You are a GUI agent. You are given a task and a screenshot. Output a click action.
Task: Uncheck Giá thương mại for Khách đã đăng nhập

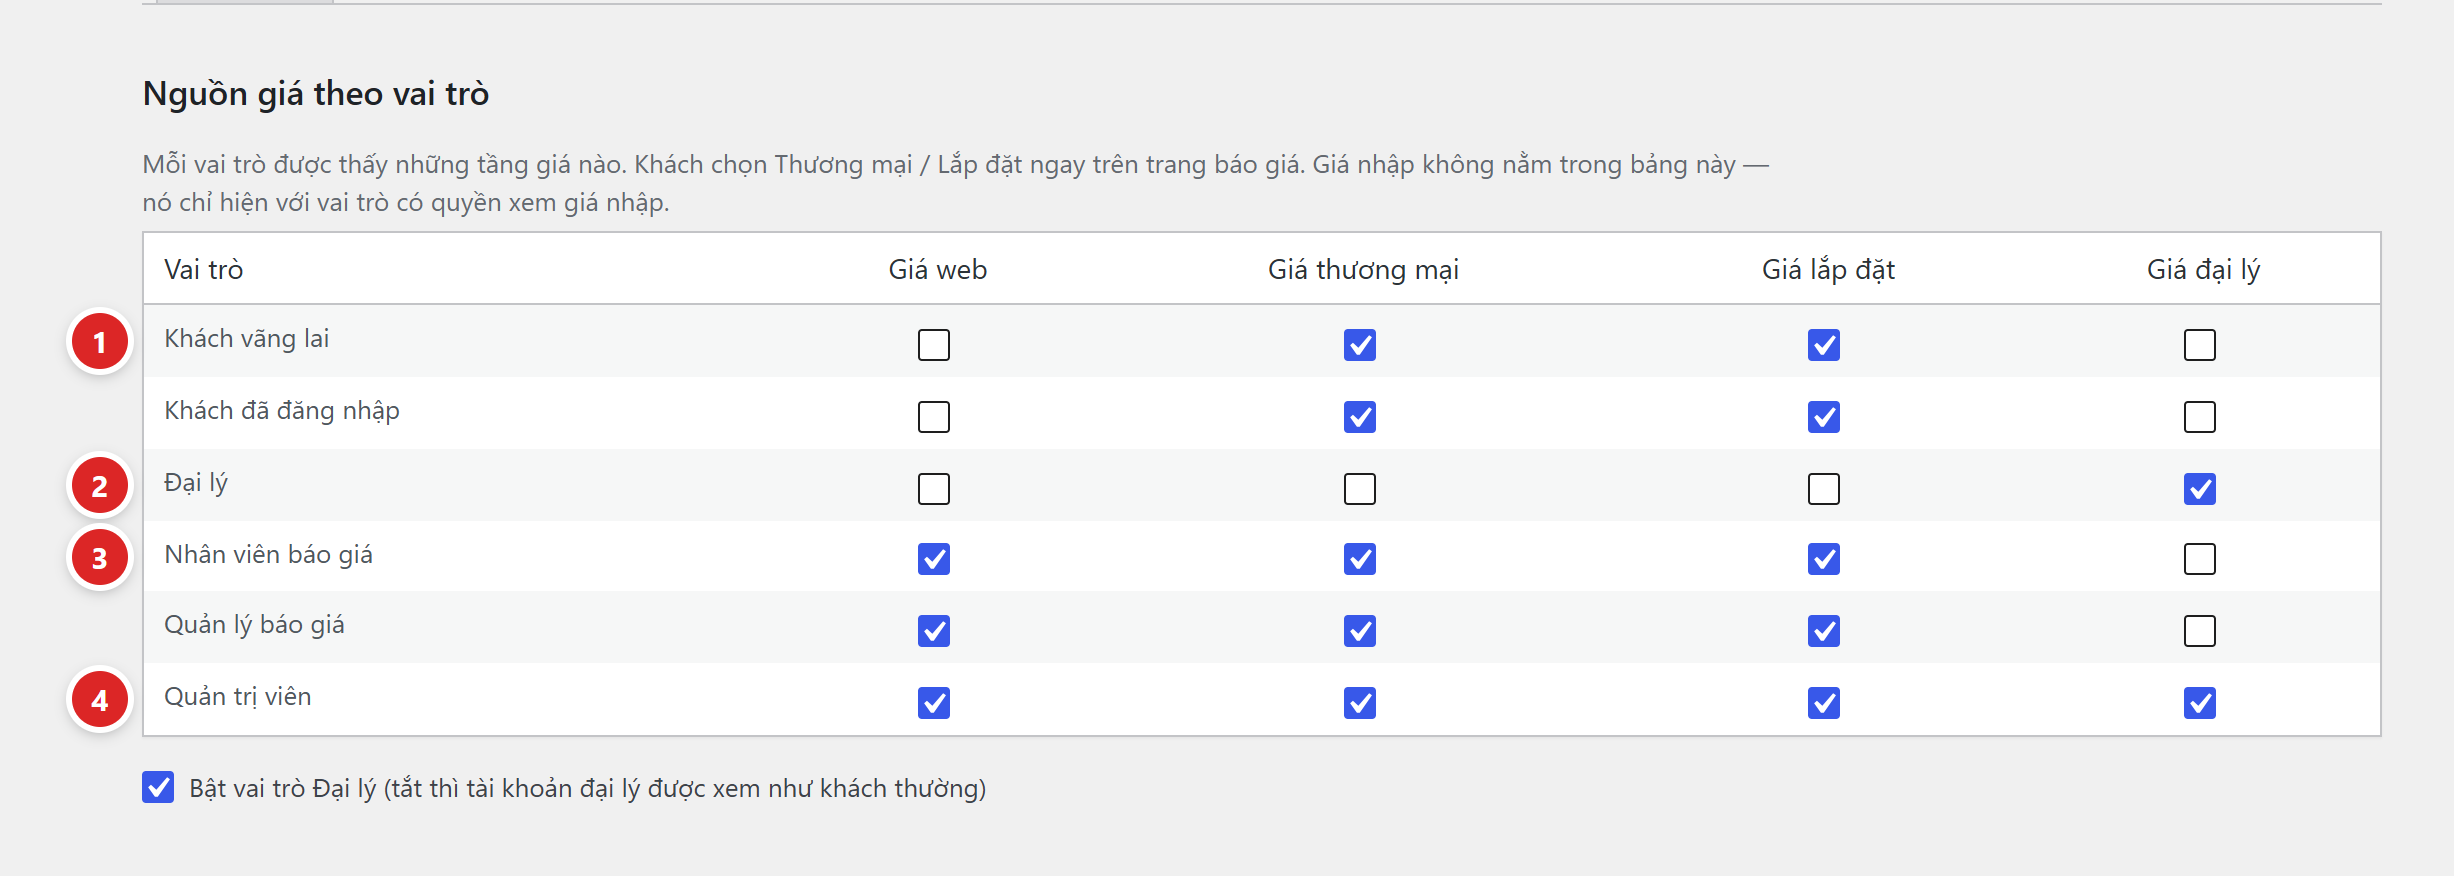pos(1360,417)
